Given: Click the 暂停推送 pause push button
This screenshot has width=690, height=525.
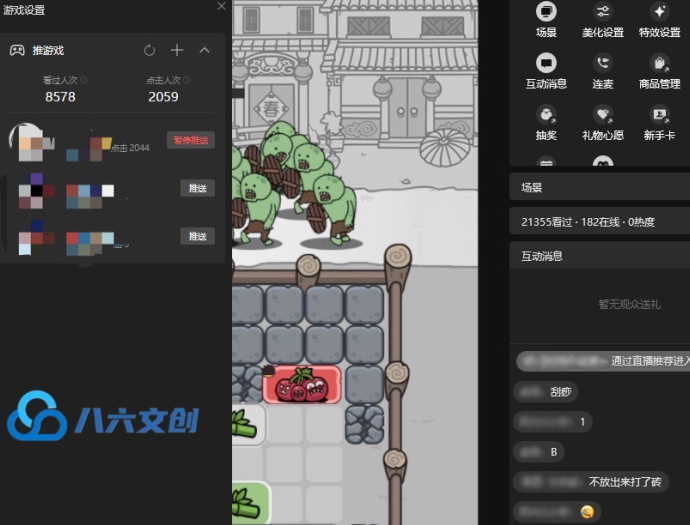Looking at the screenshot, I should click(191, 140).
